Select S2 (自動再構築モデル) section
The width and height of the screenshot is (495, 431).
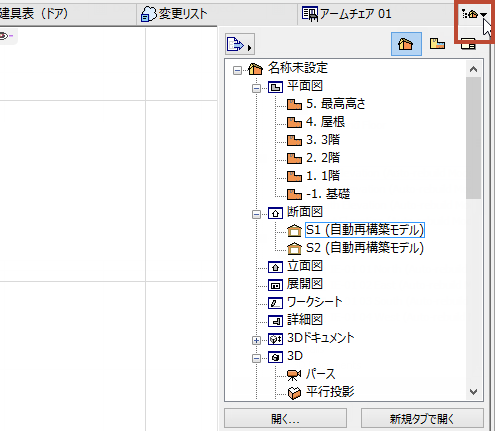[365, 248]
